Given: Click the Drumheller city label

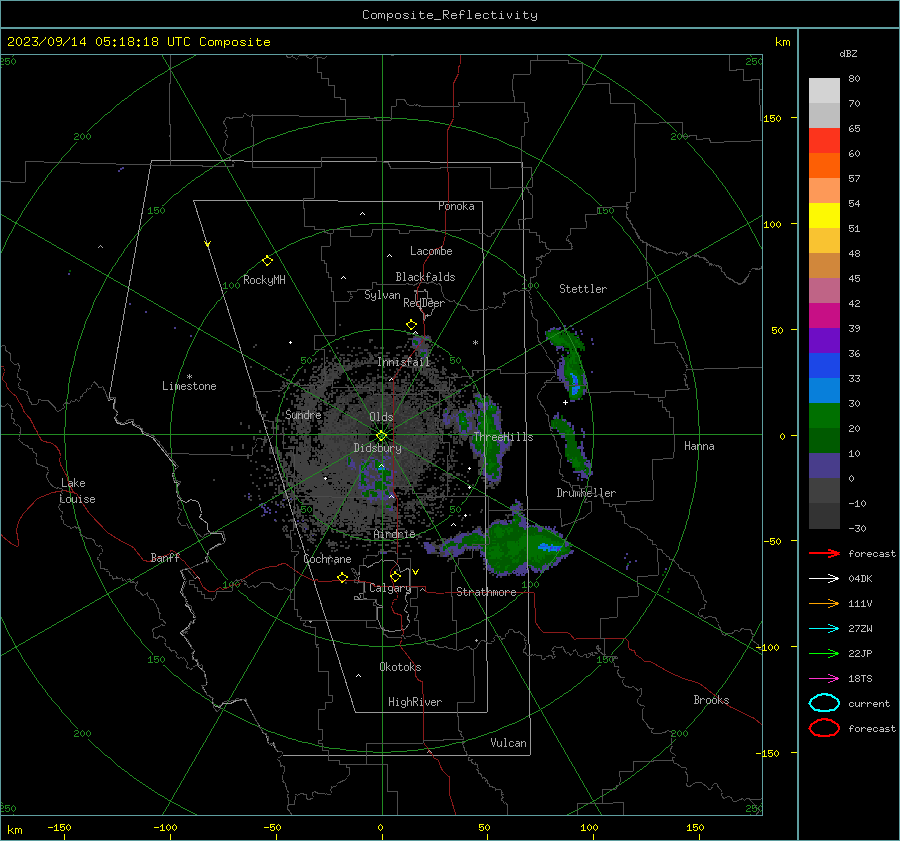Looking at the screenshot, I should pyautogui.click(x=586, y=493).
